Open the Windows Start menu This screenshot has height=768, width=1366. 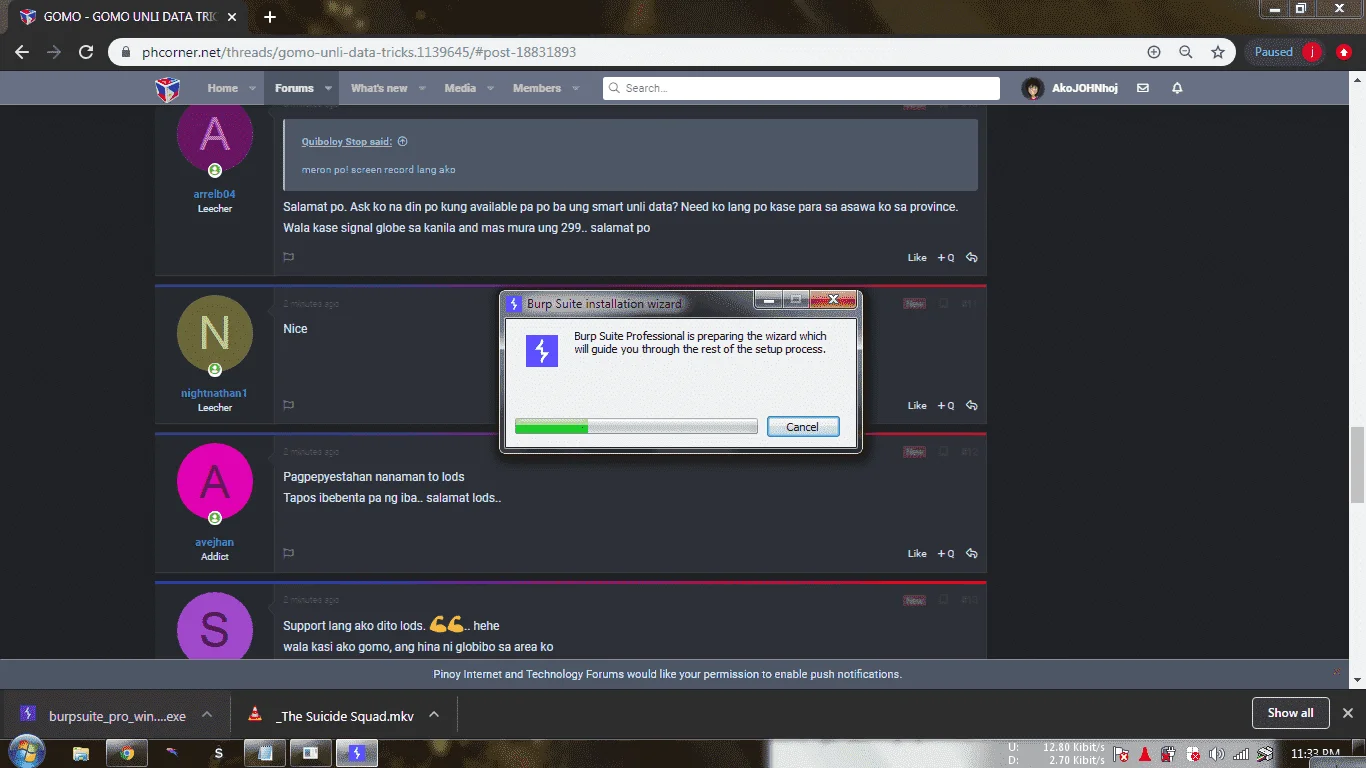coord(25,752)
